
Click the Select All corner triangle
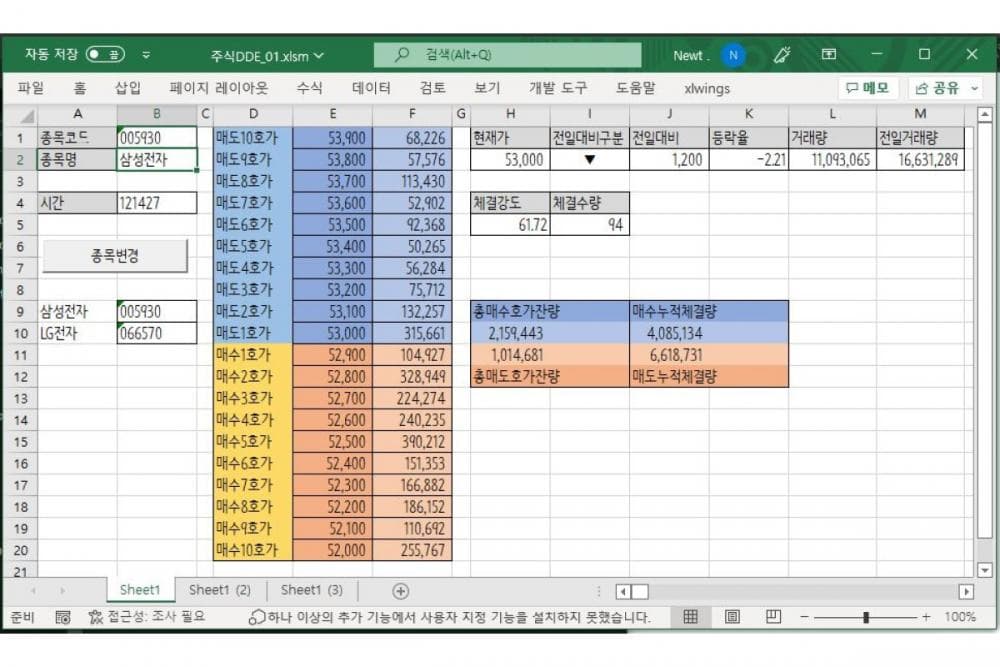26,115
